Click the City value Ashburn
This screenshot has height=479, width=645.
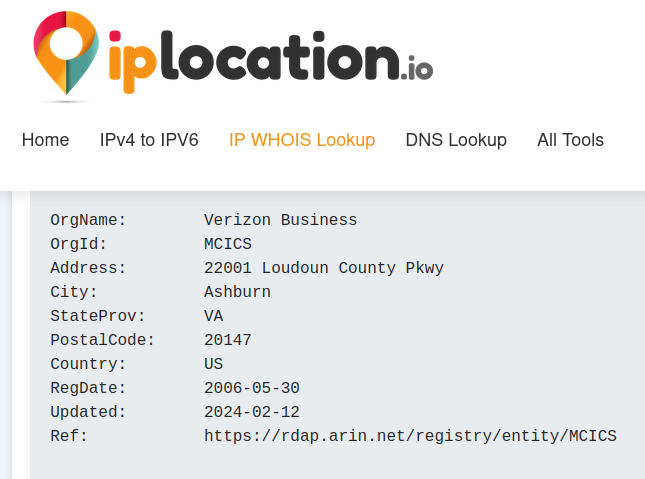pos(237,292)
